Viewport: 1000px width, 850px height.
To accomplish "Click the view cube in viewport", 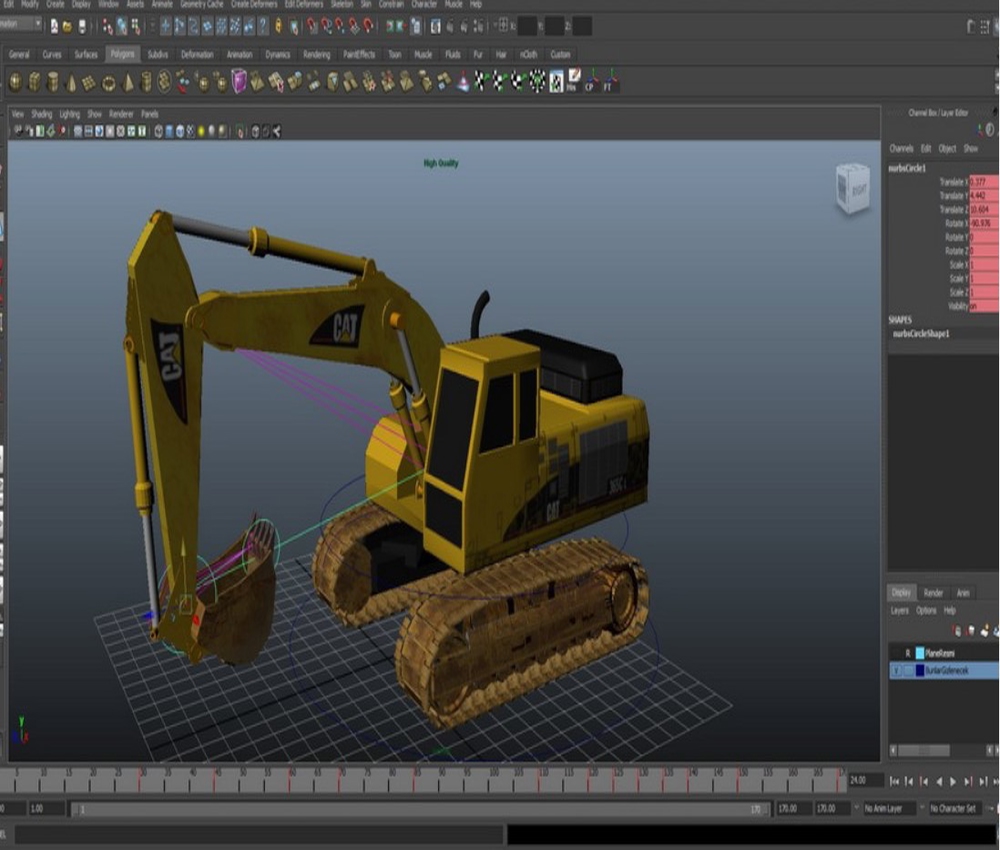I will 852,188.
